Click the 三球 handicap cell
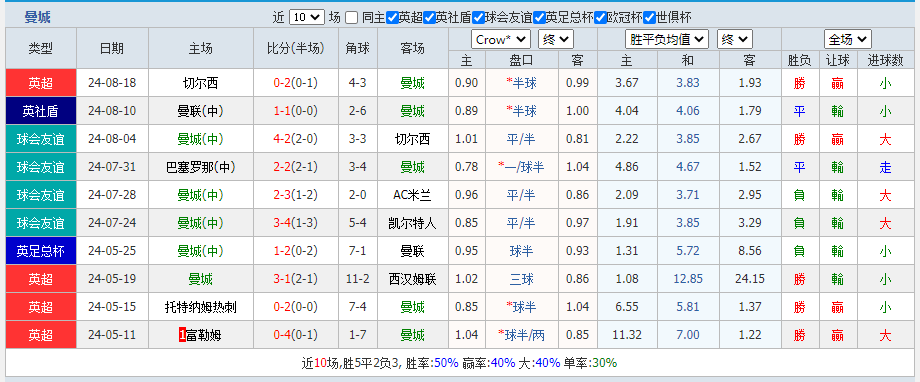The image size is (920, 382). [522, 279]
